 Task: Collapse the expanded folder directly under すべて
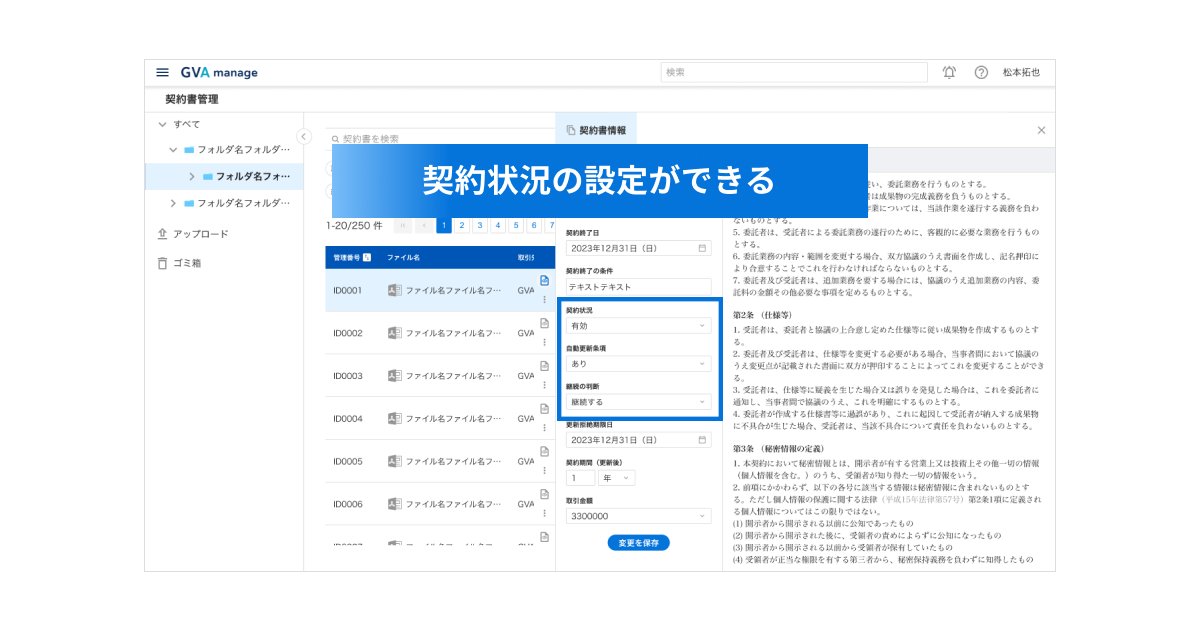pos(173,149)
